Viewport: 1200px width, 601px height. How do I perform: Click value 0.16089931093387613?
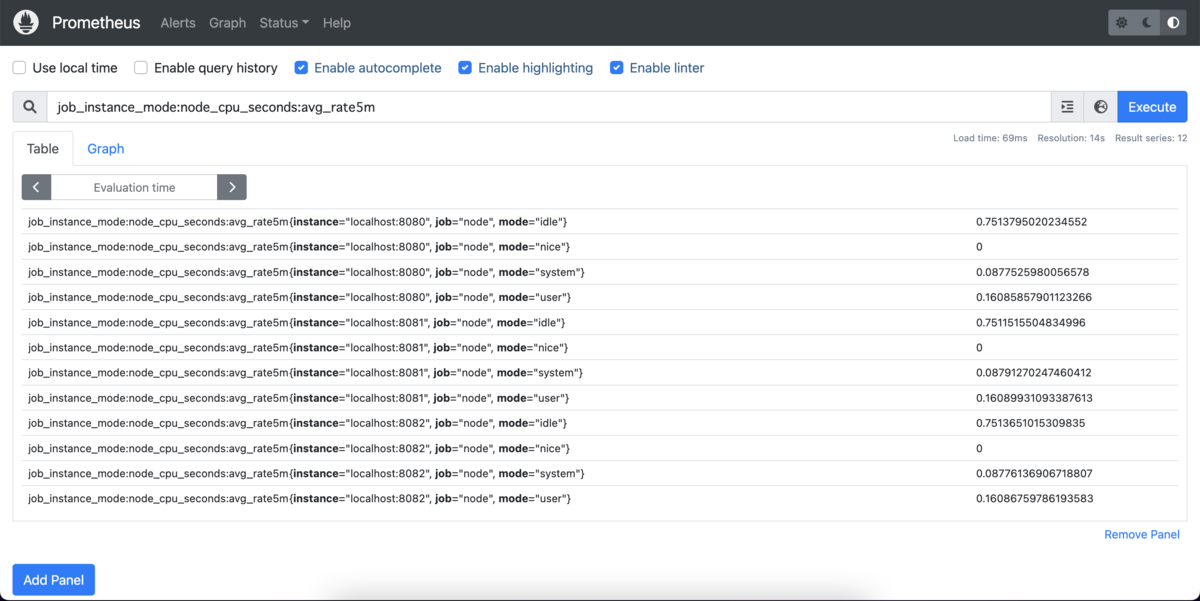pyautogui.click(x=1034, y=398)
